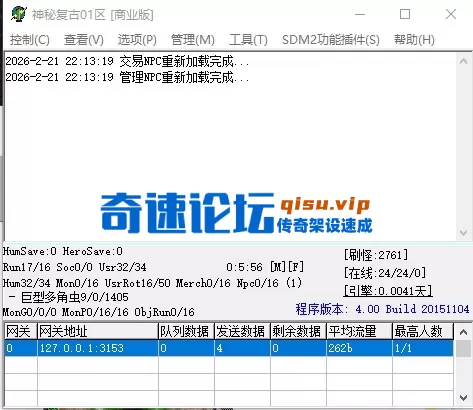Image resolution: width=473 pixels, height=410 pixels.
Task: Click the 程序版本 4.00 Build text
Action: click(x=382, y=309)
